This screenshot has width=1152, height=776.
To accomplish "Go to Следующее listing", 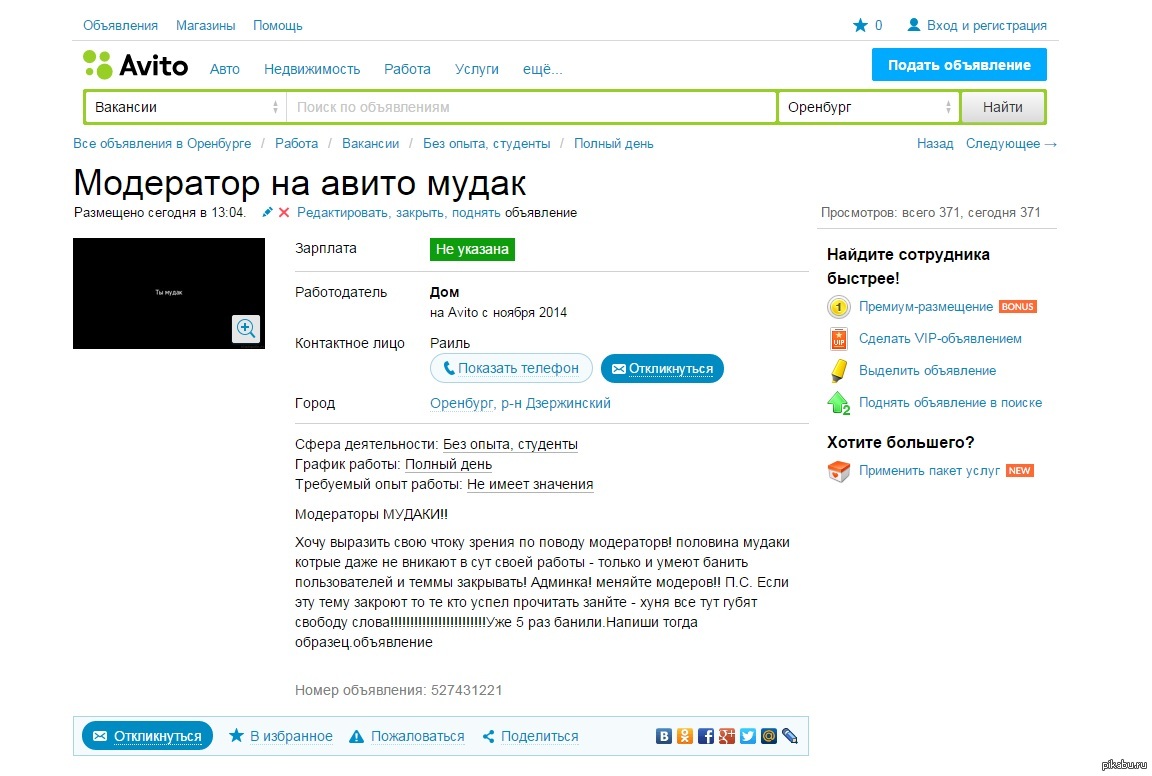I will coord(1011,144).
